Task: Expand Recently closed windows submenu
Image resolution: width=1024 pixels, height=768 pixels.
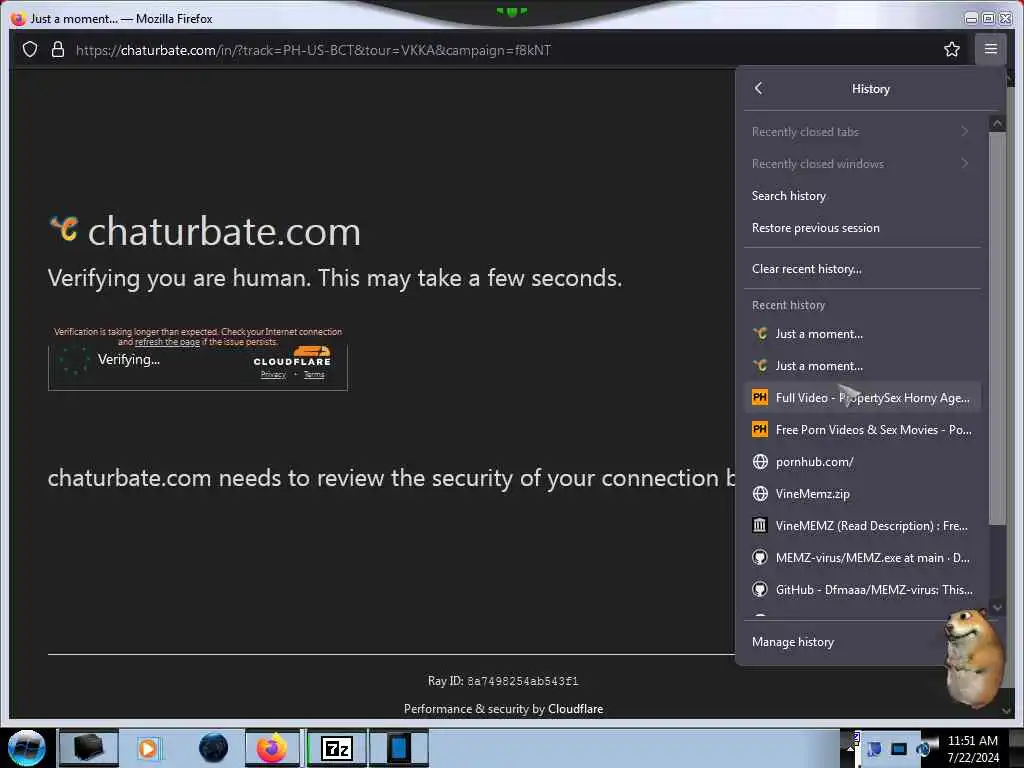Action: click(x=862, y=164)
